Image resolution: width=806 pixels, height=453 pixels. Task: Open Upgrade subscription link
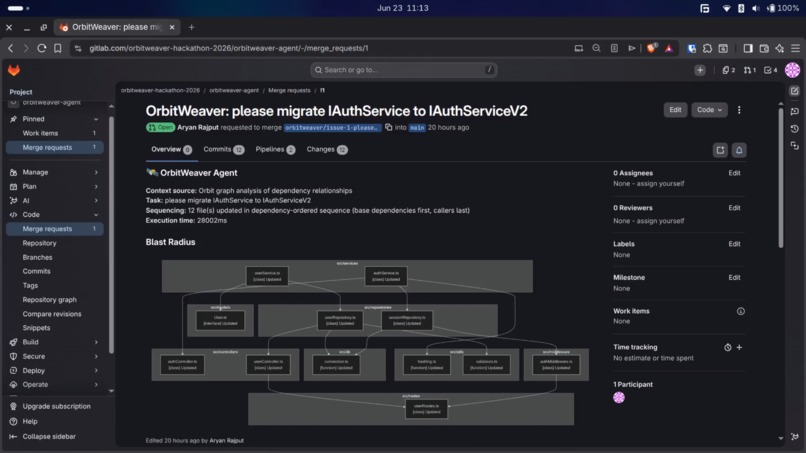[x=57, y=406]
